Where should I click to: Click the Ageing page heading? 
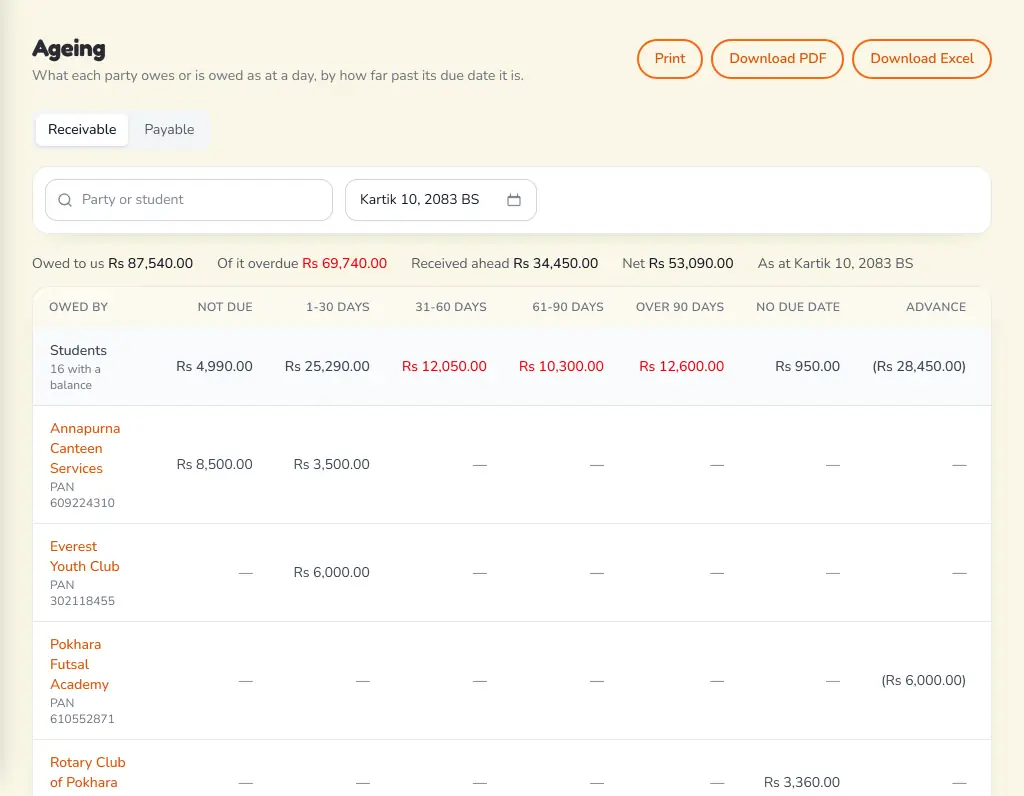tap(69, 48)
